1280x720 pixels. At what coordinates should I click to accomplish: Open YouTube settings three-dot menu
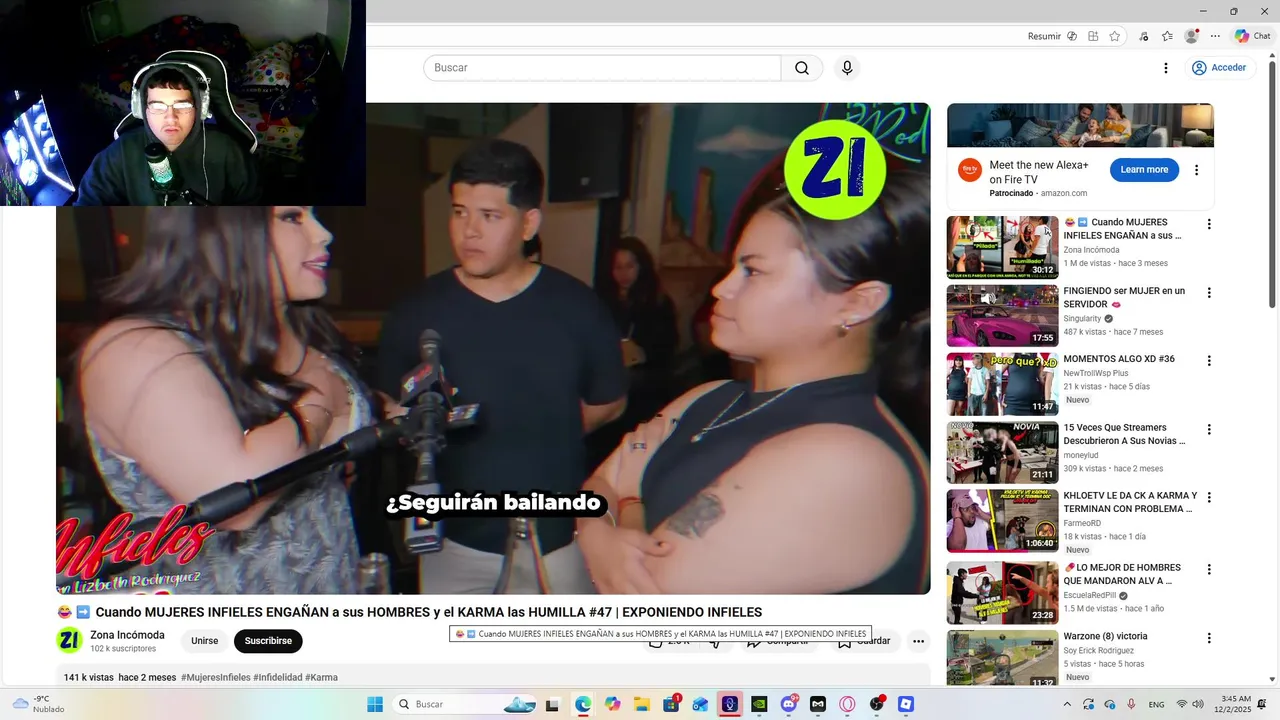coord(1165,68)
